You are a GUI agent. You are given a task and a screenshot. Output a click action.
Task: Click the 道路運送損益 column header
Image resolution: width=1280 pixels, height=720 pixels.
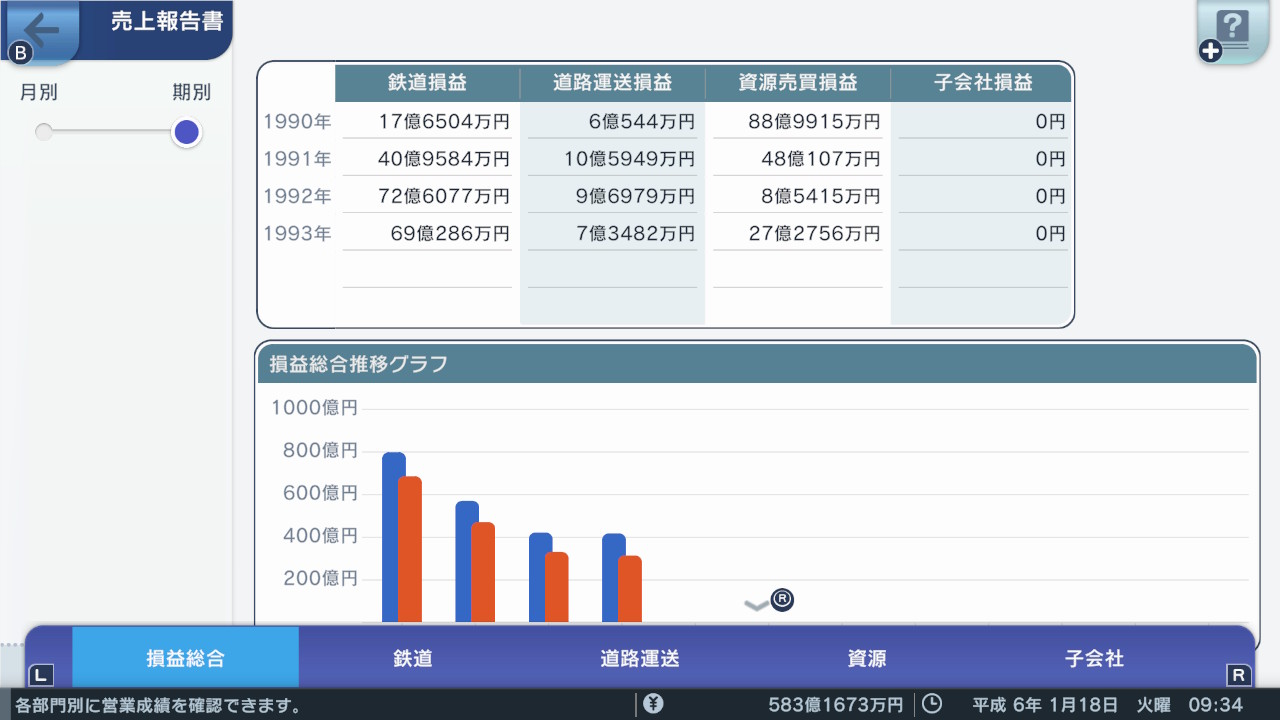click(612, 83)
